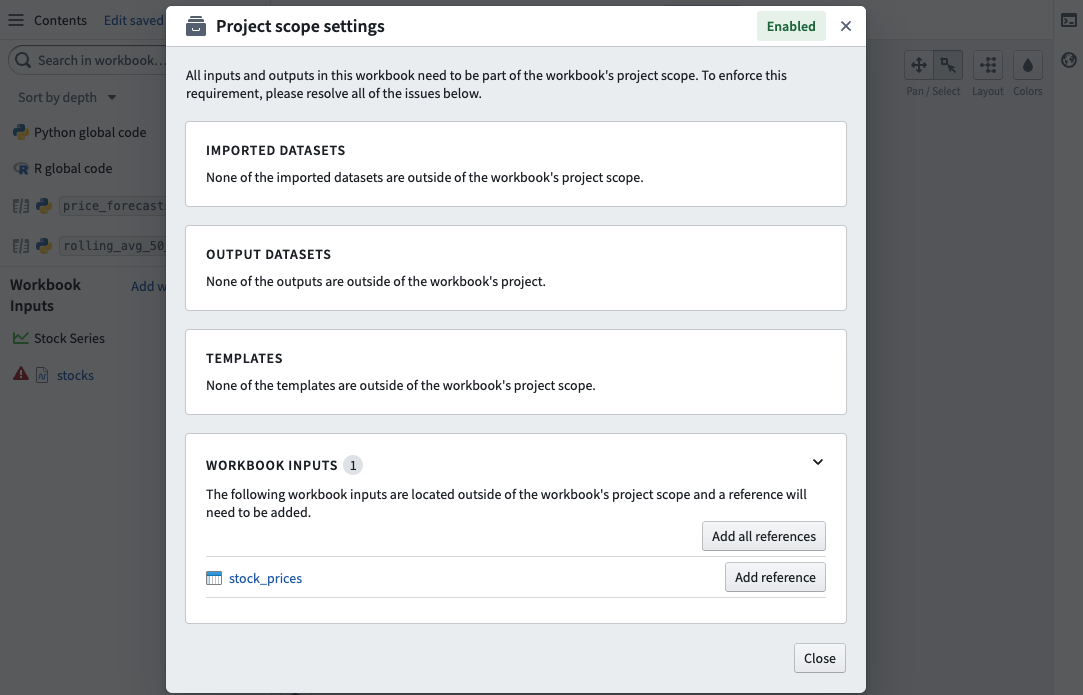This screenshot has width=1083, height=695.
Task: Open the console panel icon at top right
Action: click(x=1068, y=20)
